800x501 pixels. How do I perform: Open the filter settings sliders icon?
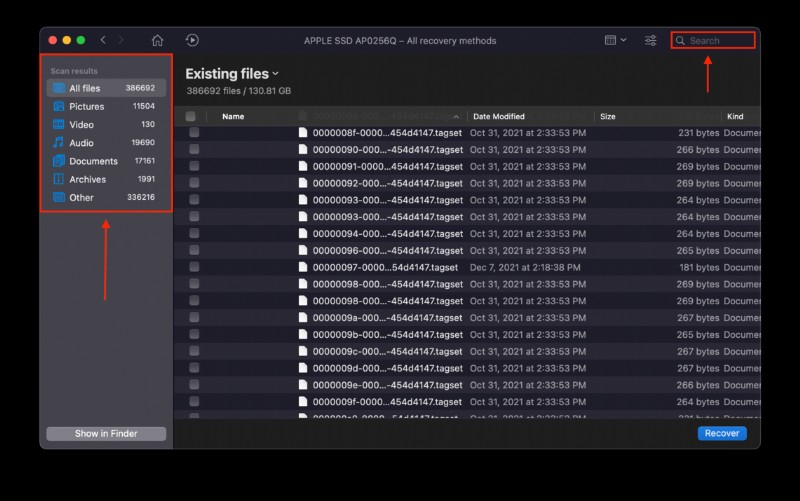[x=651, y=40]
